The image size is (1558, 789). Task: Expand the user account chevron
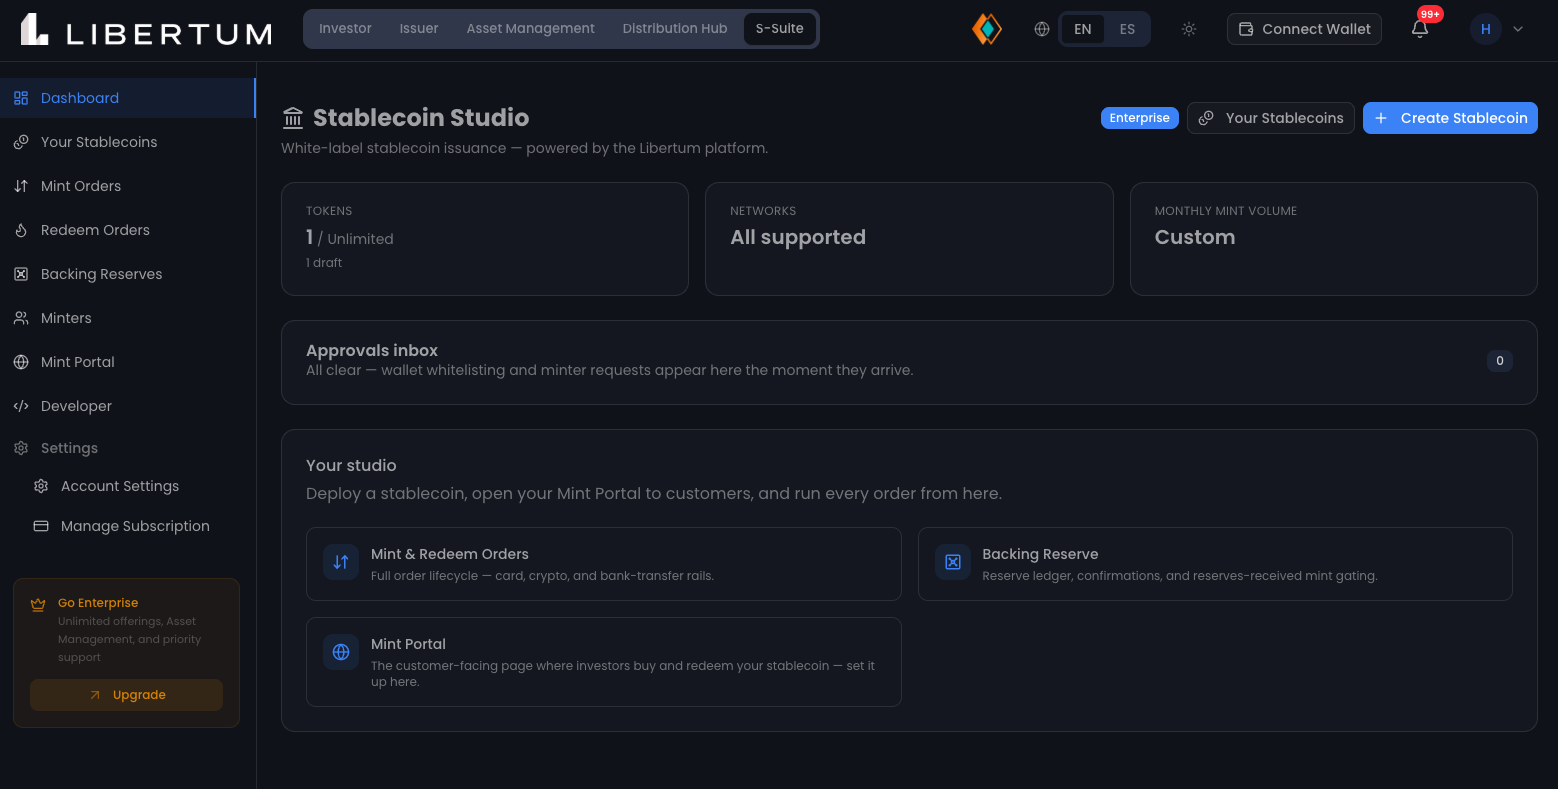point(1518,29)
